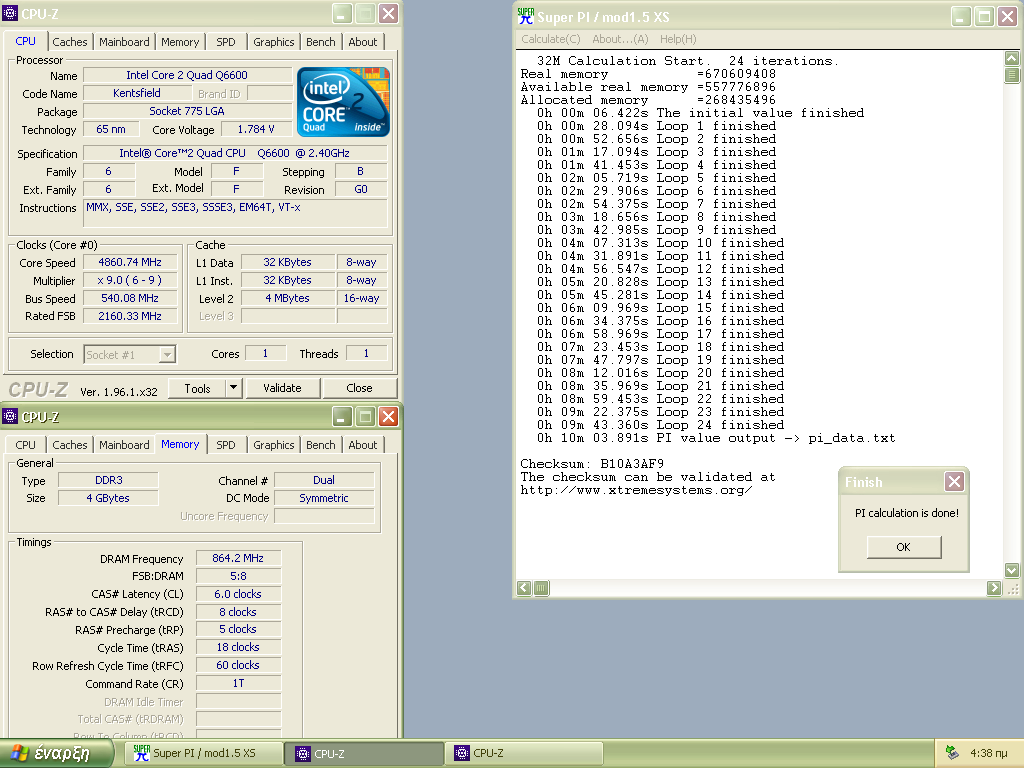The width and height of the screenshot is (1024, 768).
Task: Click the FSB:DRAM value 5:8
Action: coord(238,576)
